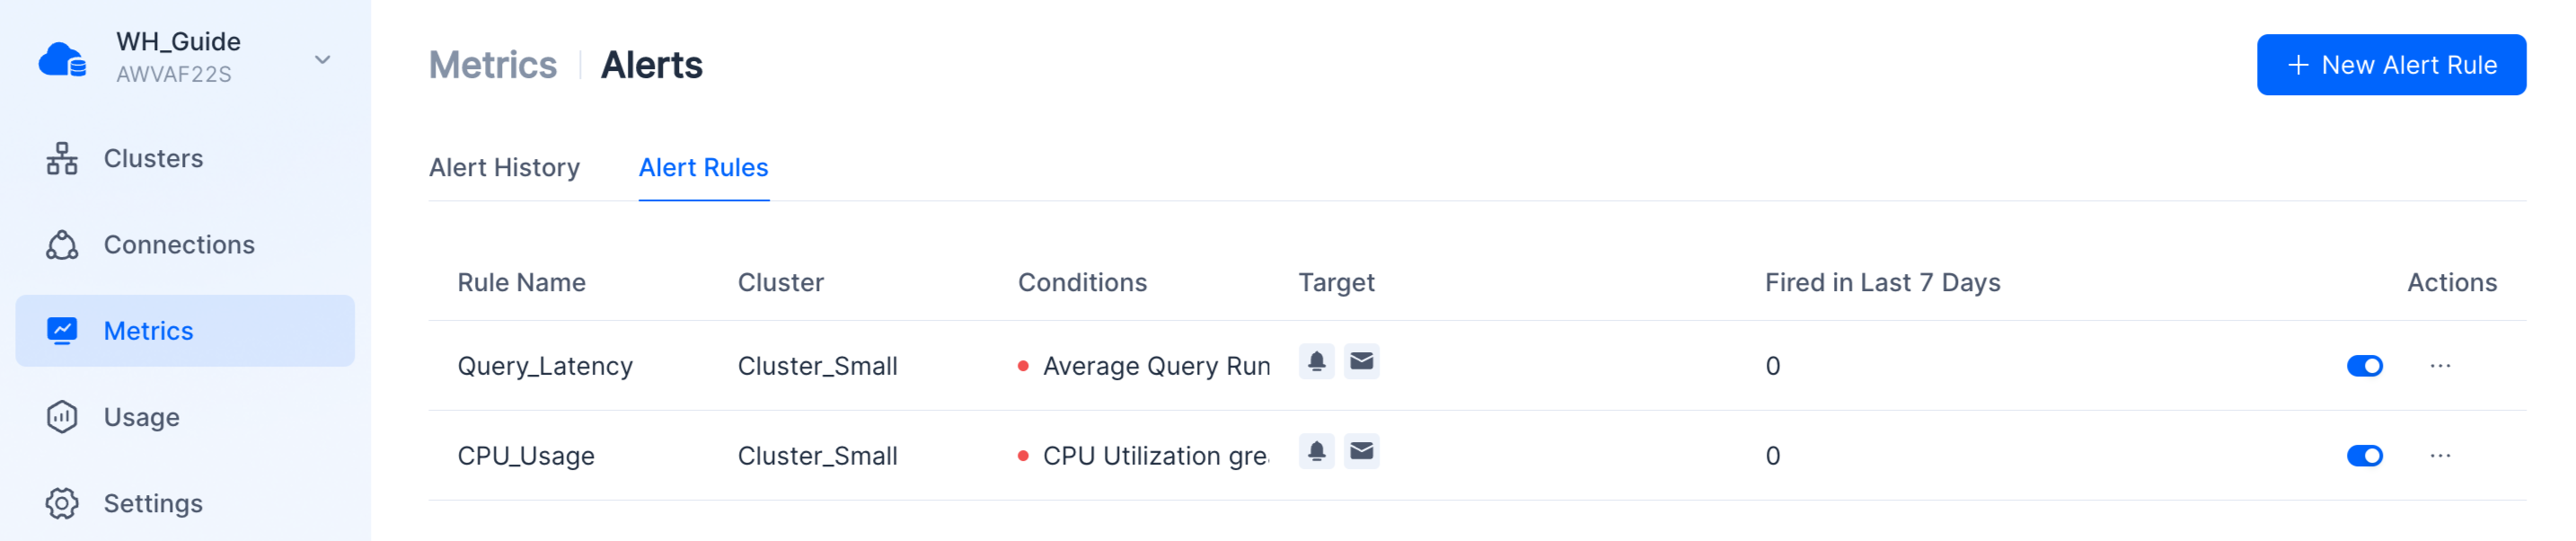2576x541 pixels.
Task: Click the bell icon for CPU_Usage rule
Action: click(x=1316, y=451)
